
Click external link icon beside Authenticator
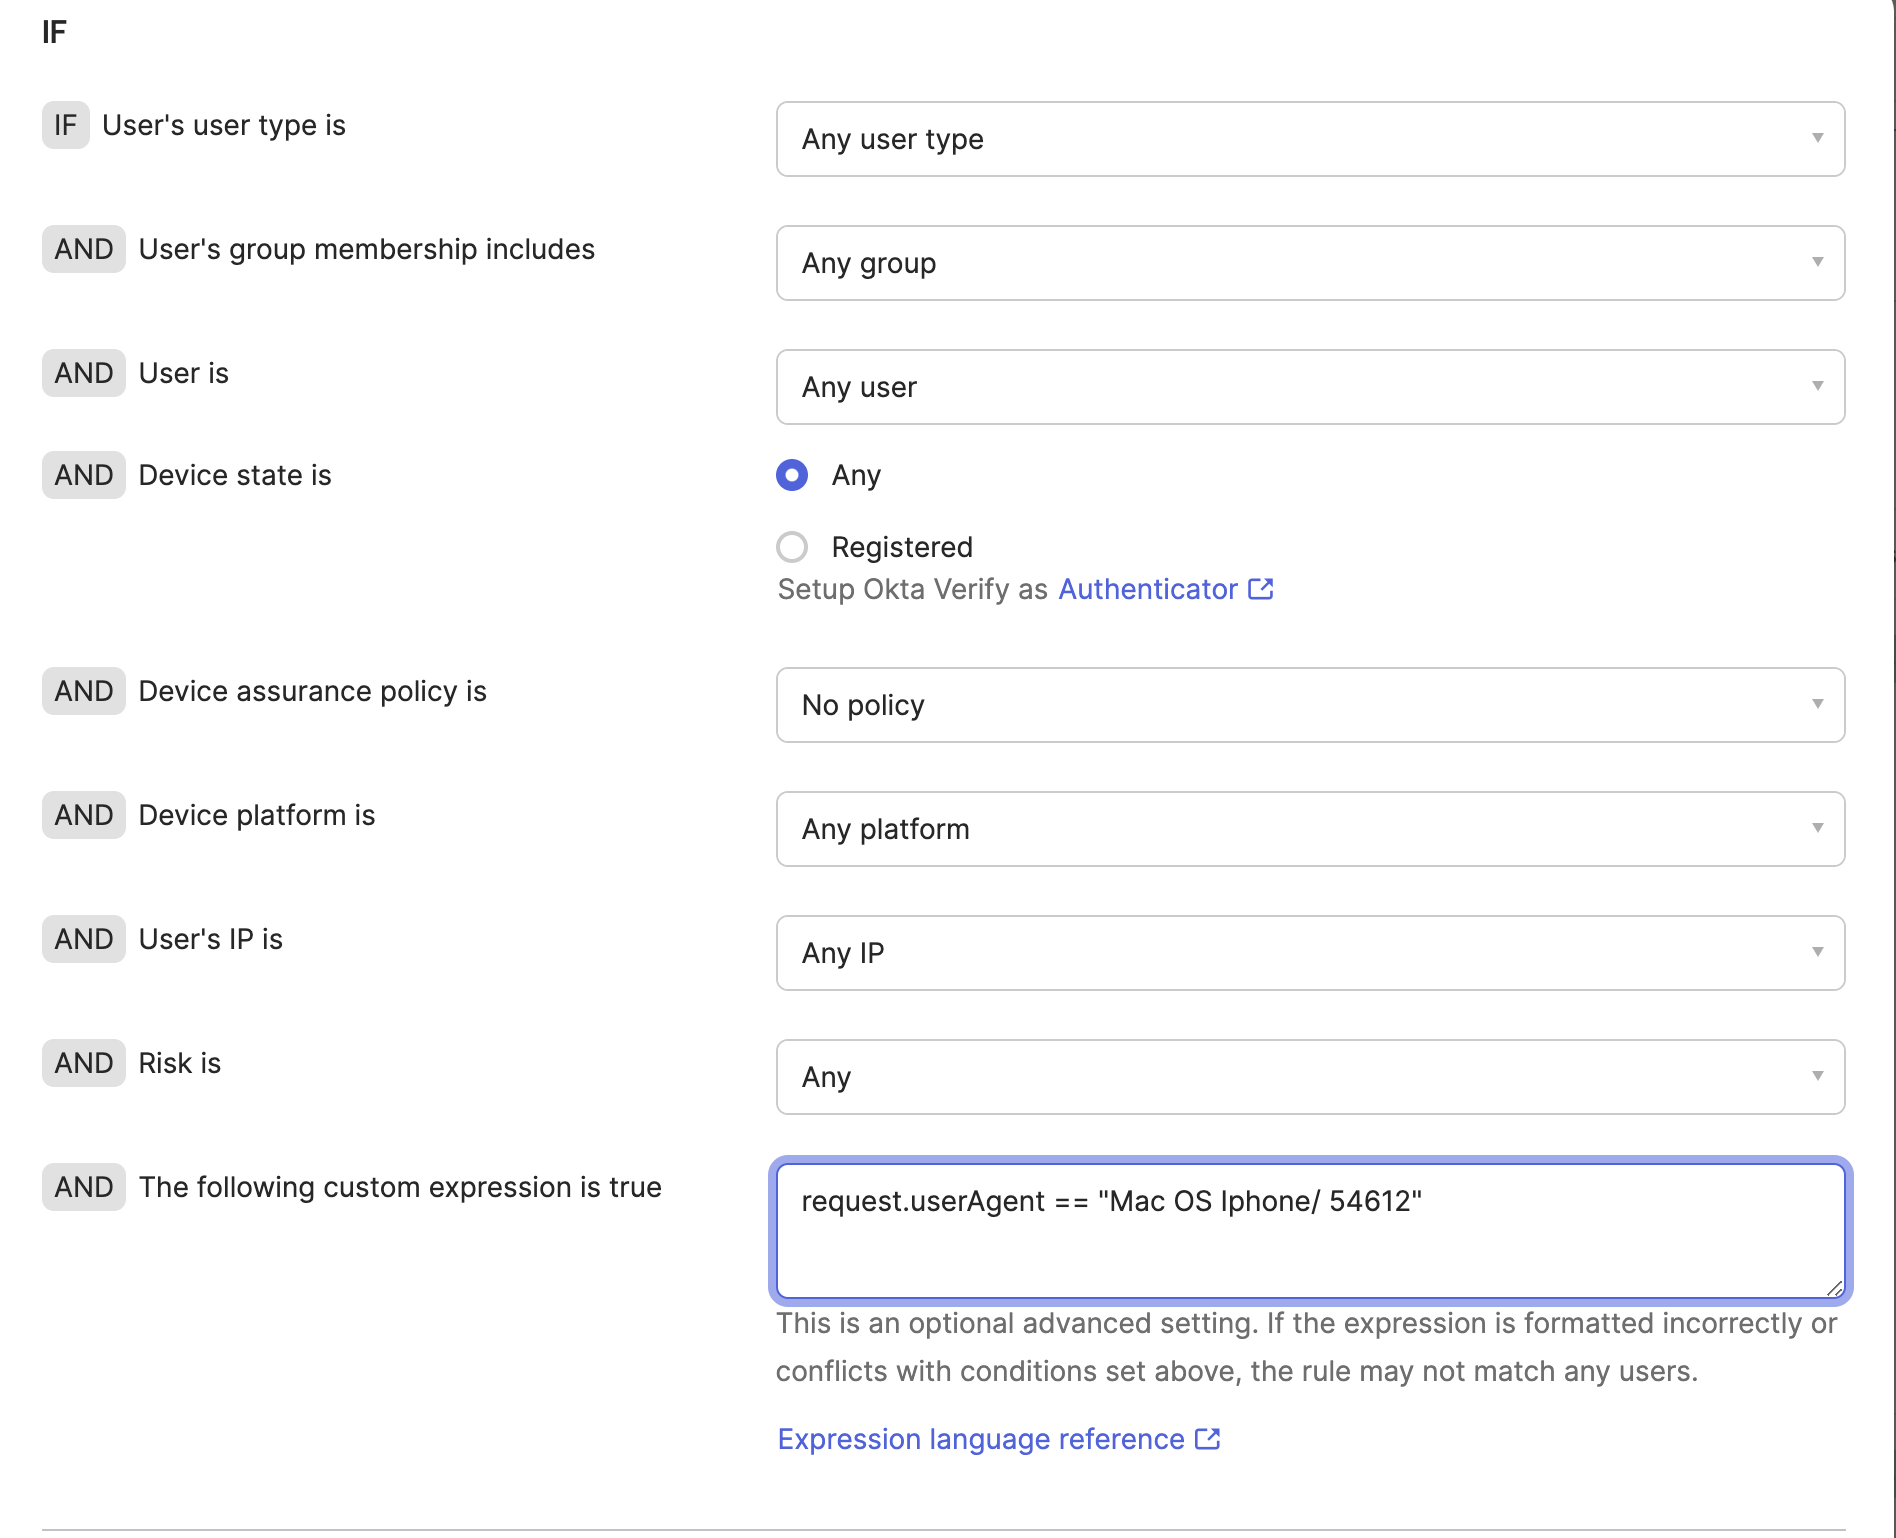(1261, 589)
